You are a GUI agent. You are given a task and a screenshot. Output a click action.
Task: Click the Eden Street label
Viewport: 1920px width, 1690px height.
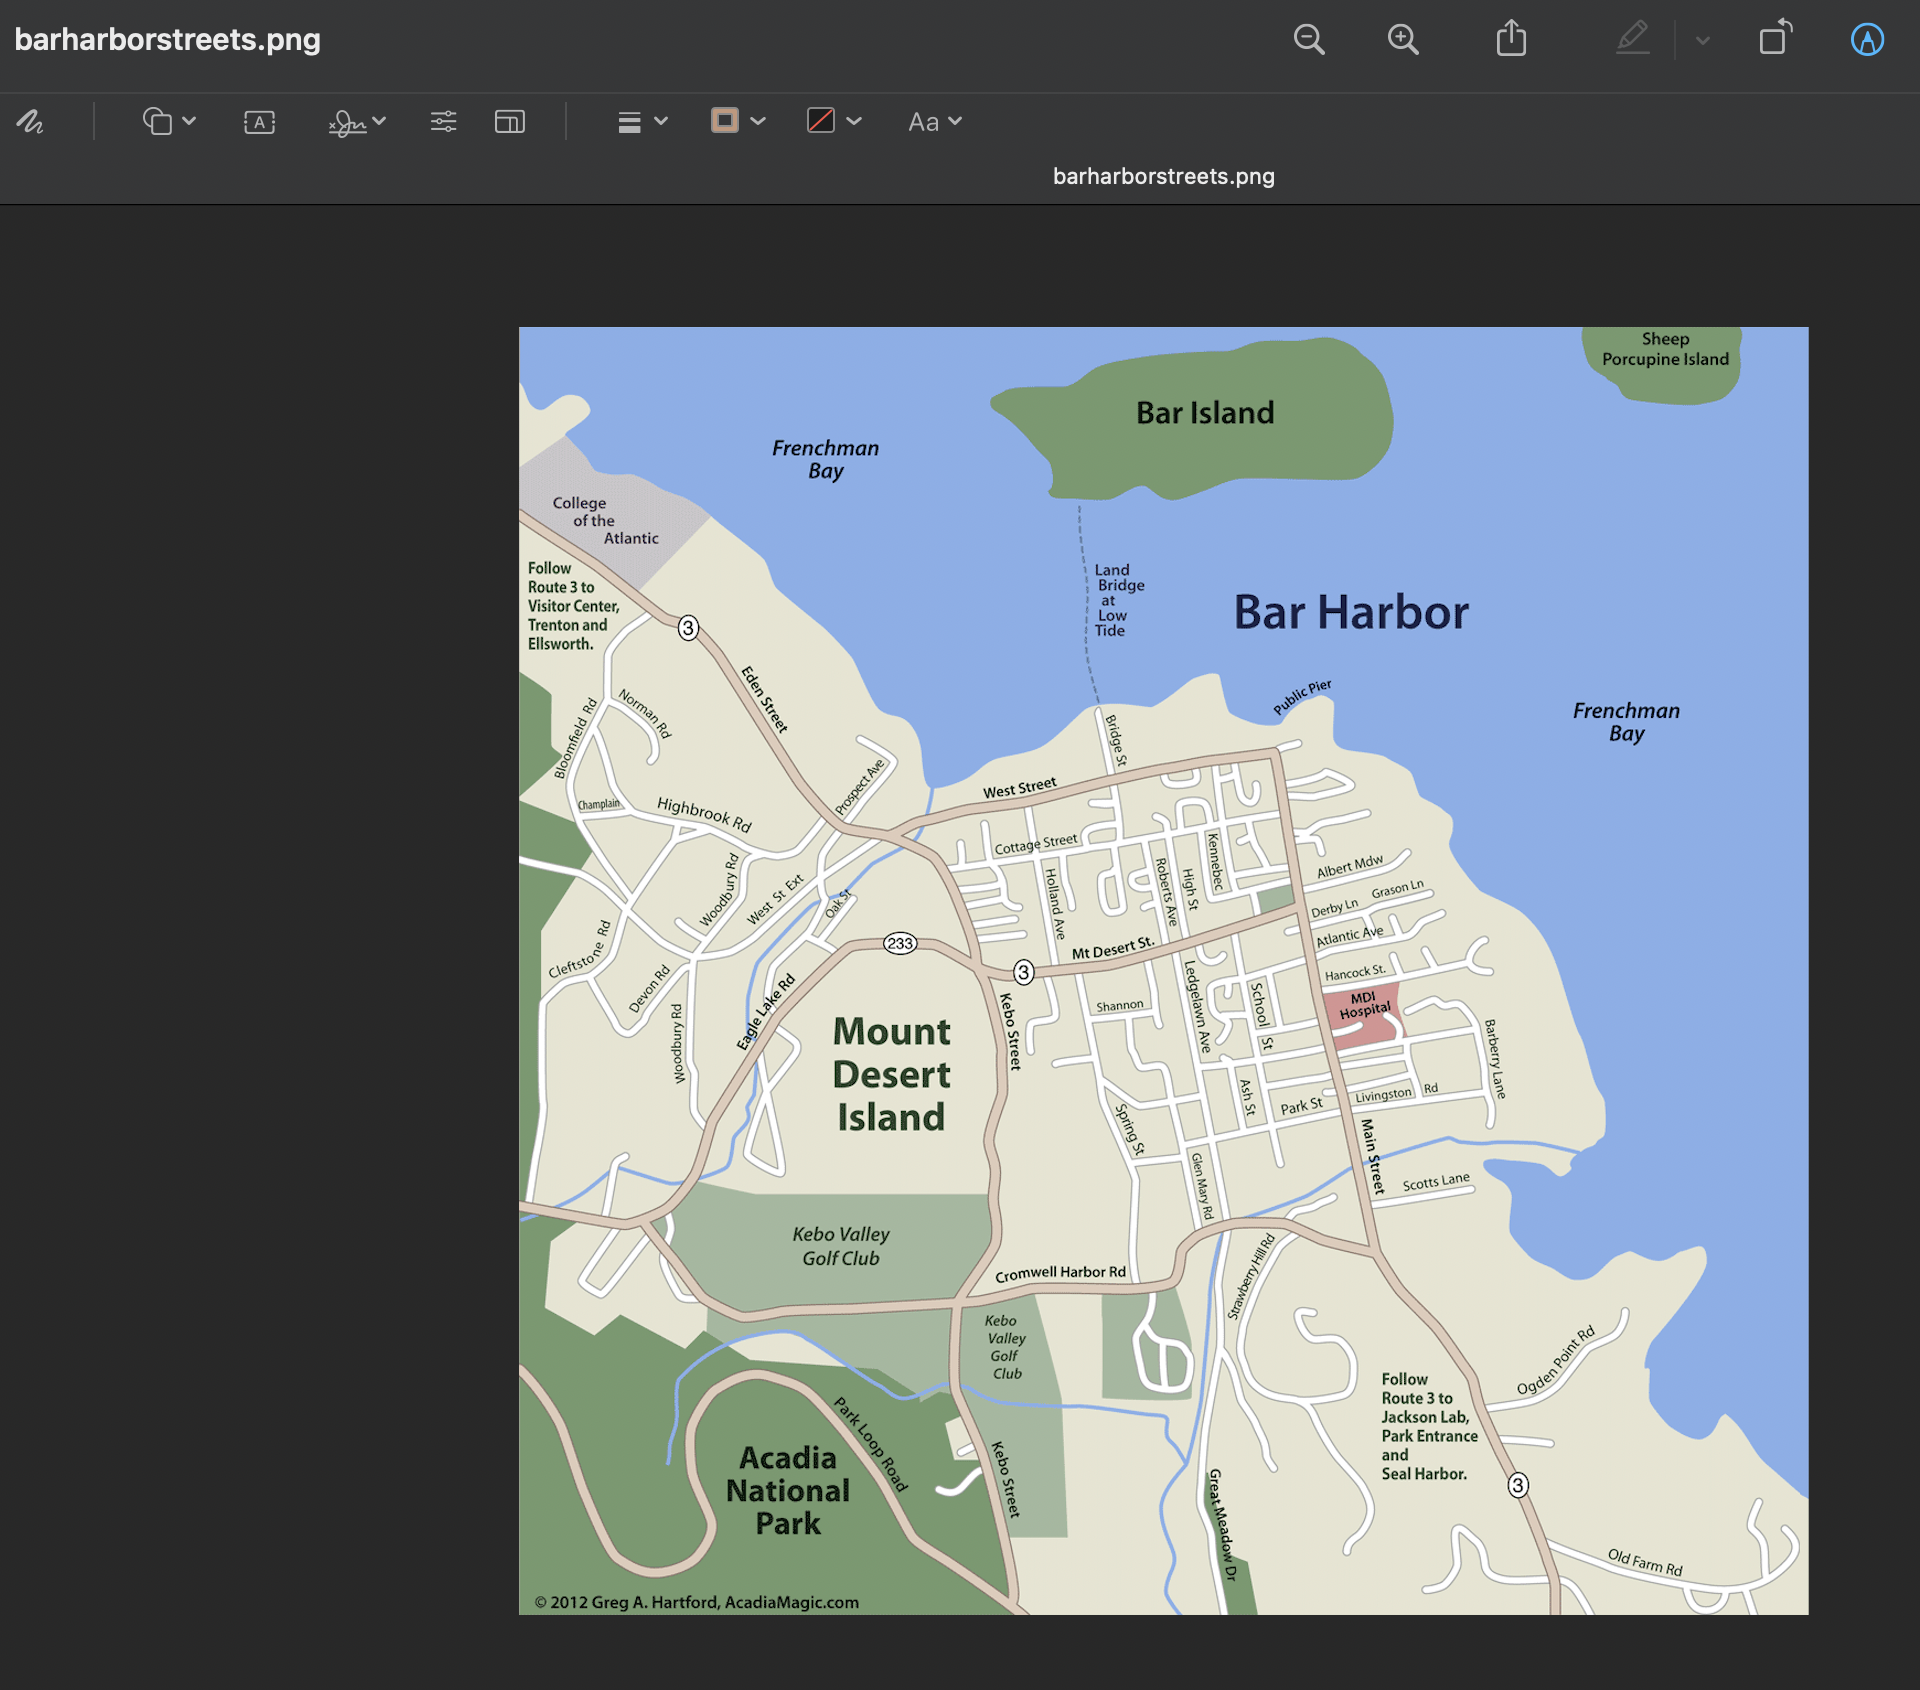(x=765, y=699)
